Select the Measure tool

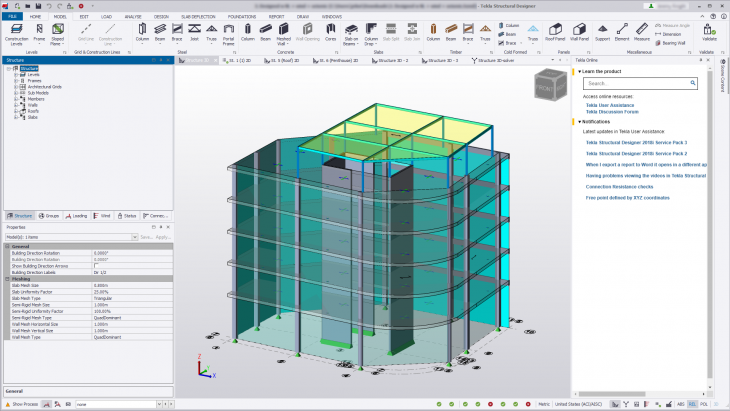pos(642,33)
